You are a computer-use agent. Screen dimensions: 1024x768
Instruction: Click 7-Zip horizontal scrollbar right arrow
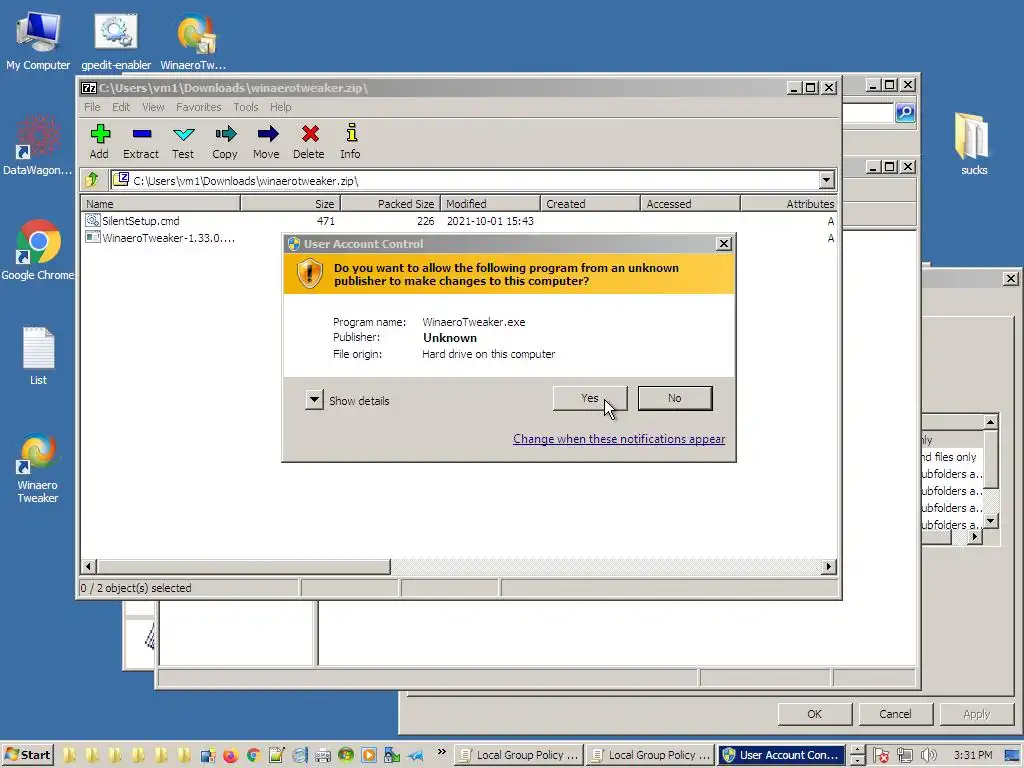point(829,566)
